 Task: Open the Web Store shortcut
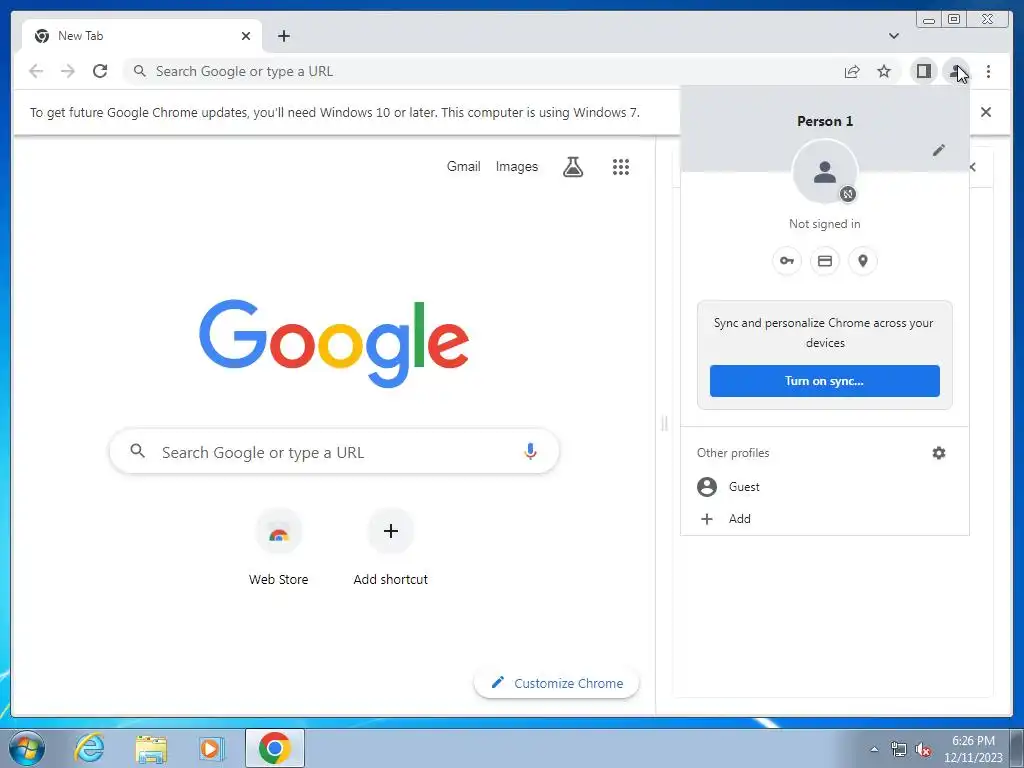(x=279, y=549)
